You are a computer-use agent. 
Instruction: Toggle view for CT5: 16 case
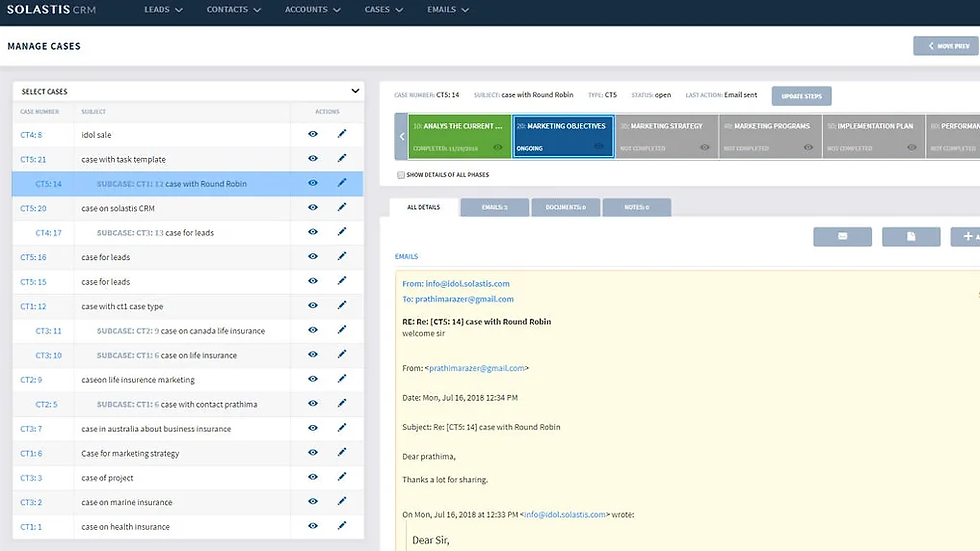click(313, 256)
